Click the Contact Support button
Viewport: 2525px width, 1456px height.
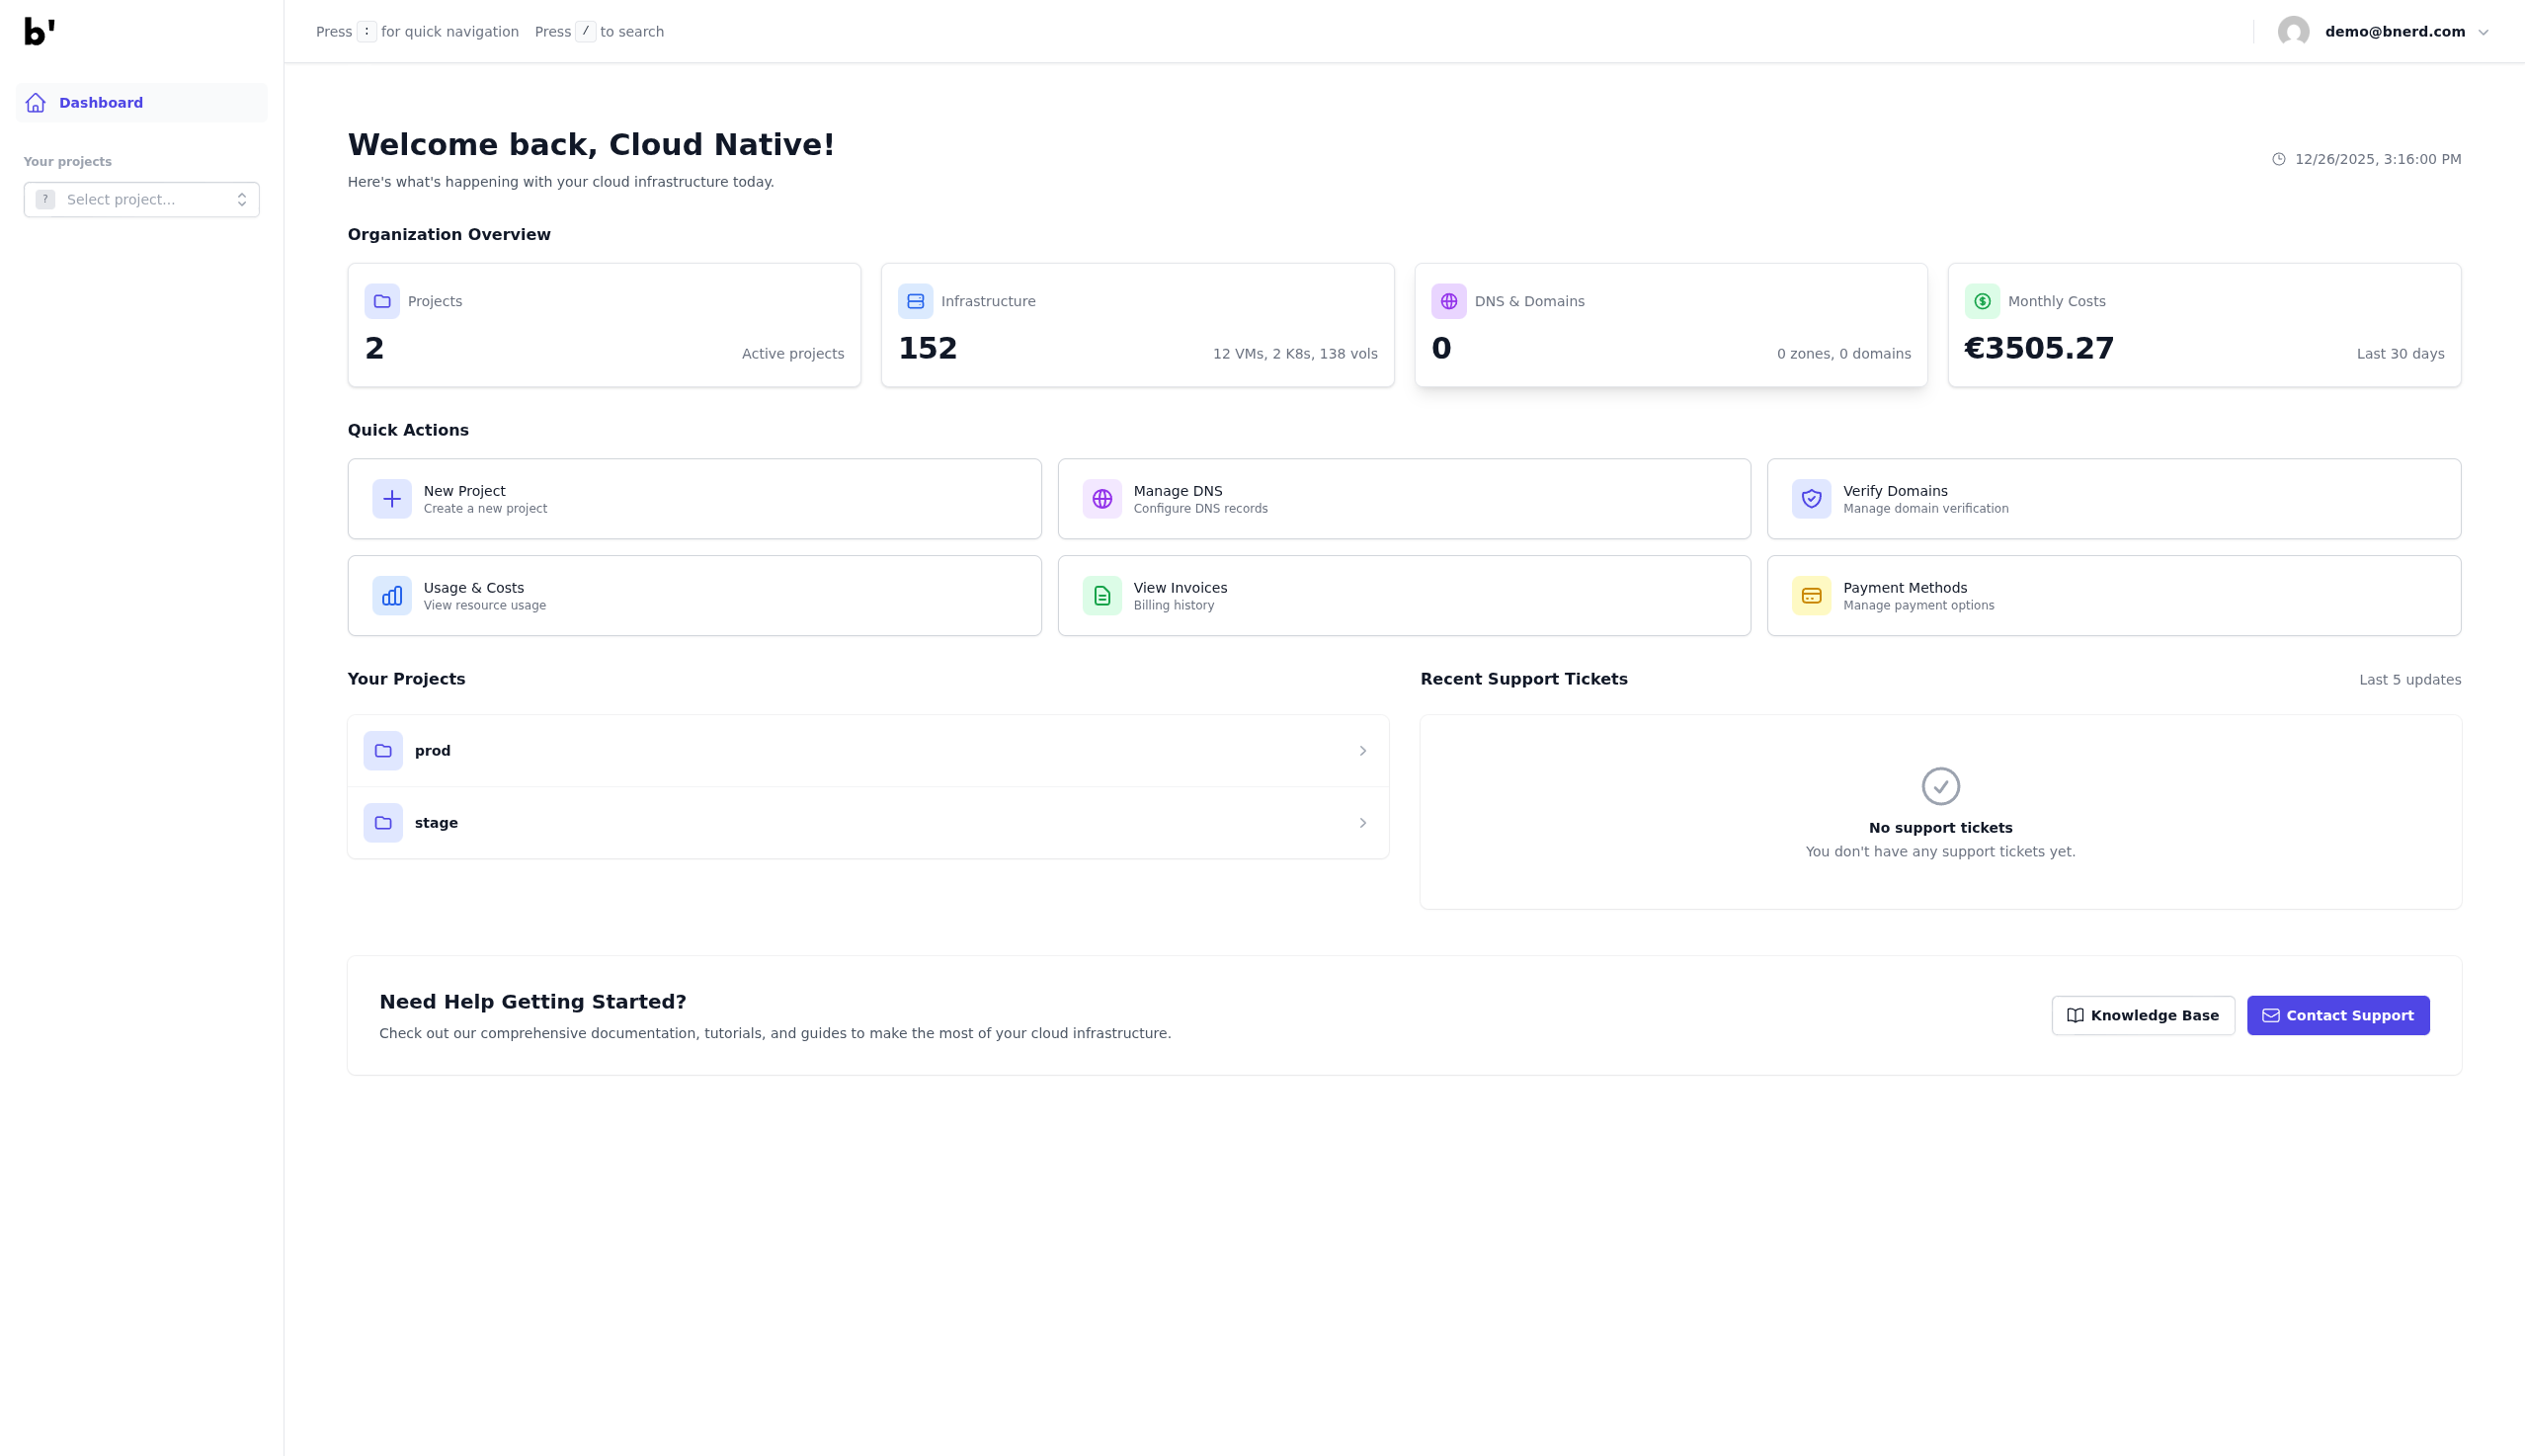click(2337, 1015)
